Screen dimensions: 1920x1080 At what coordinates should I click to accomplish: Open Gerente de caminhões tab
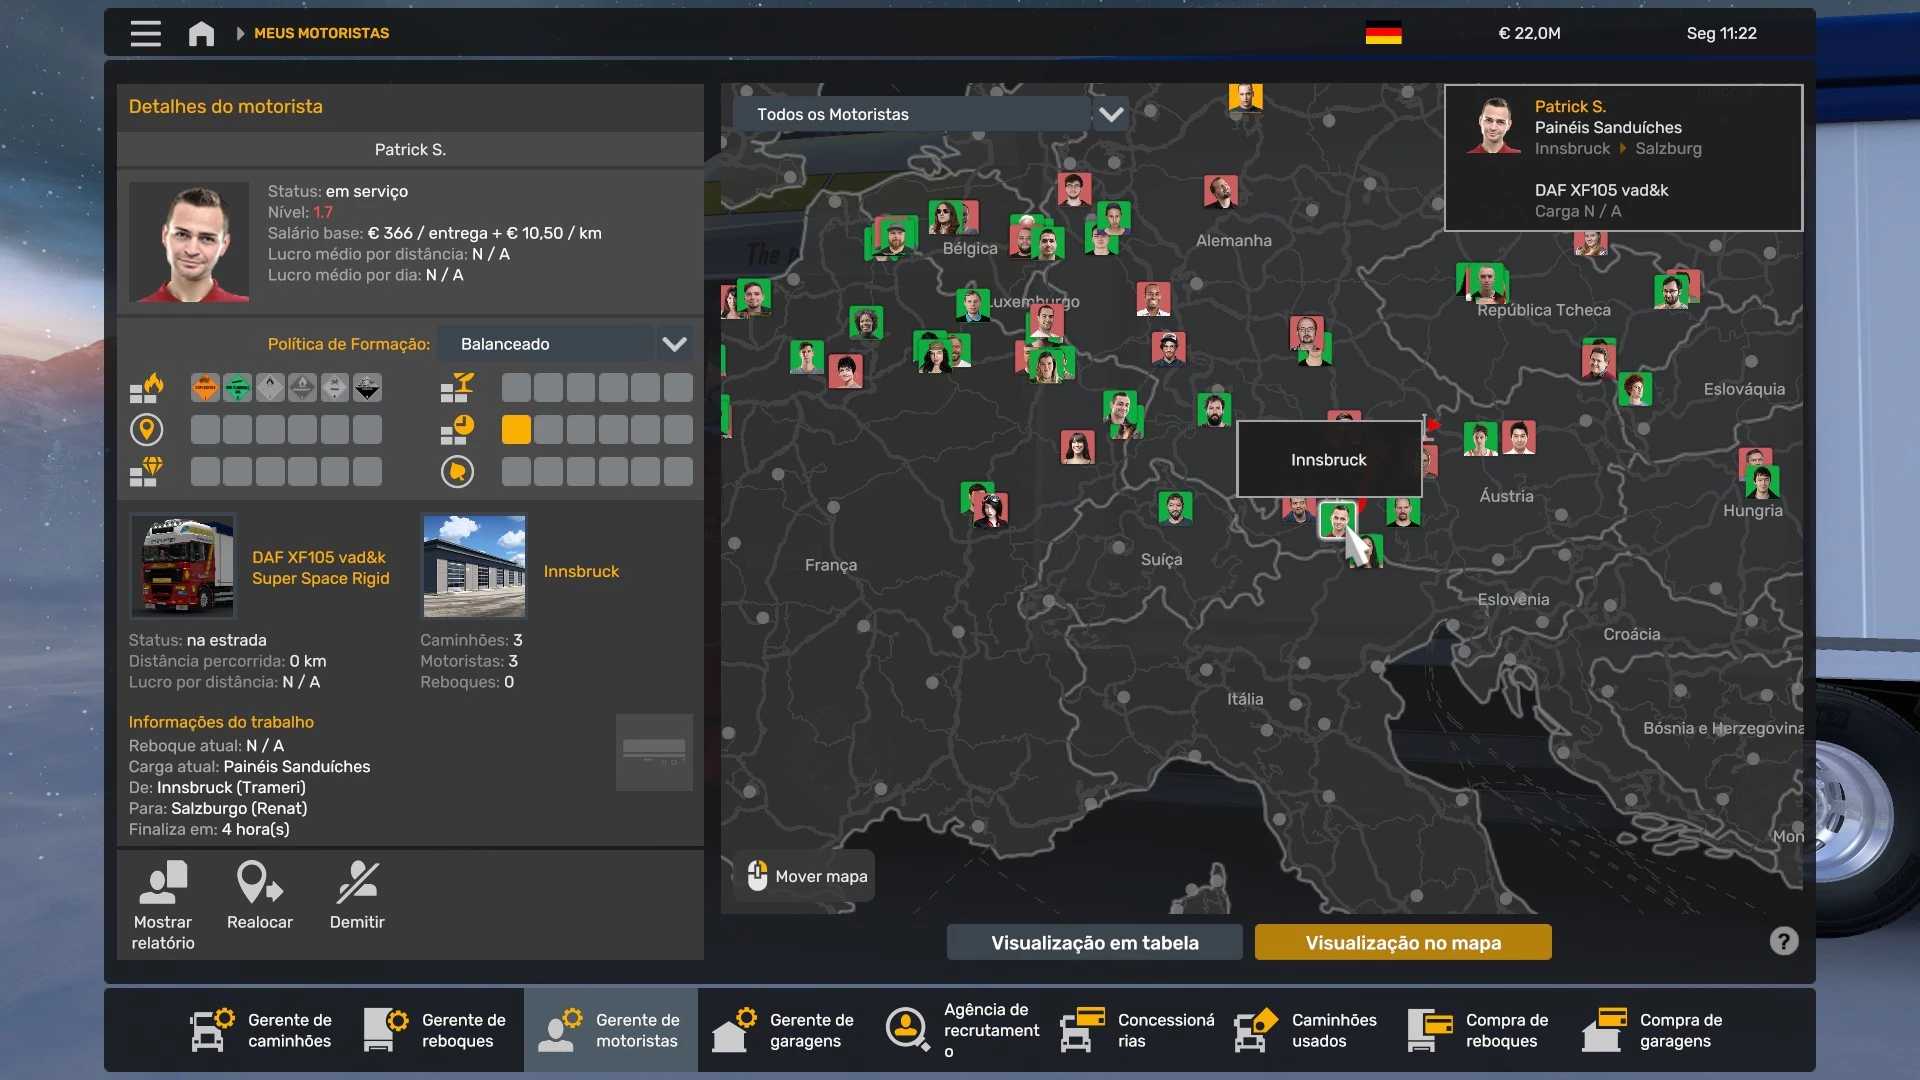pos(262,1030)
